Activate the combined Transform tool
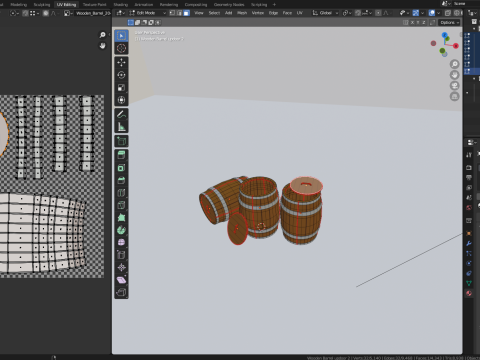 pos(121,100)
